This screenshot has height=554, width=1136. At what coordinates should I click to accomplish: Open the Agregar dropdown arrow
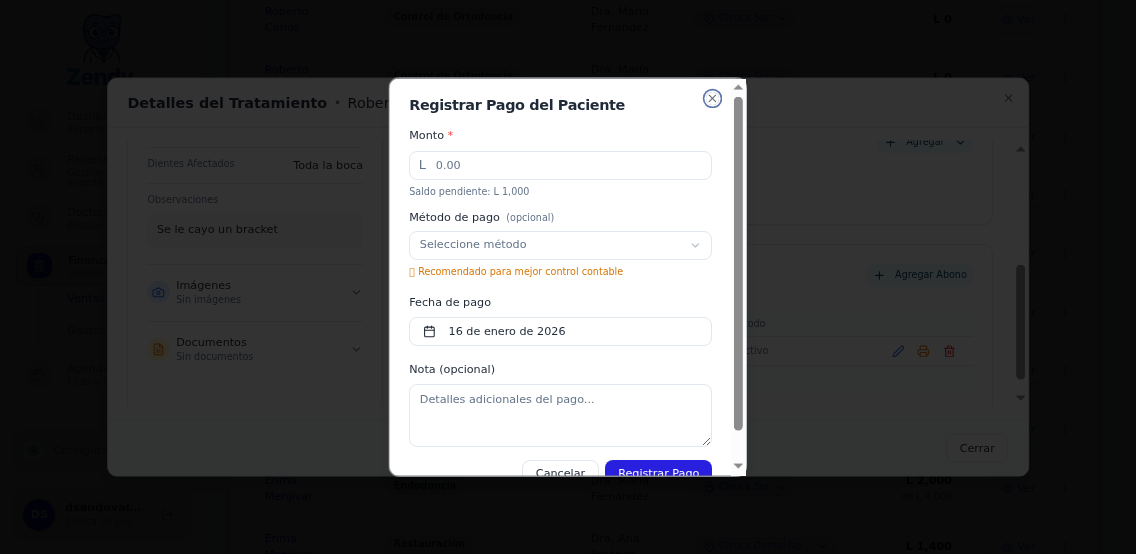click(x=960, y=142)
